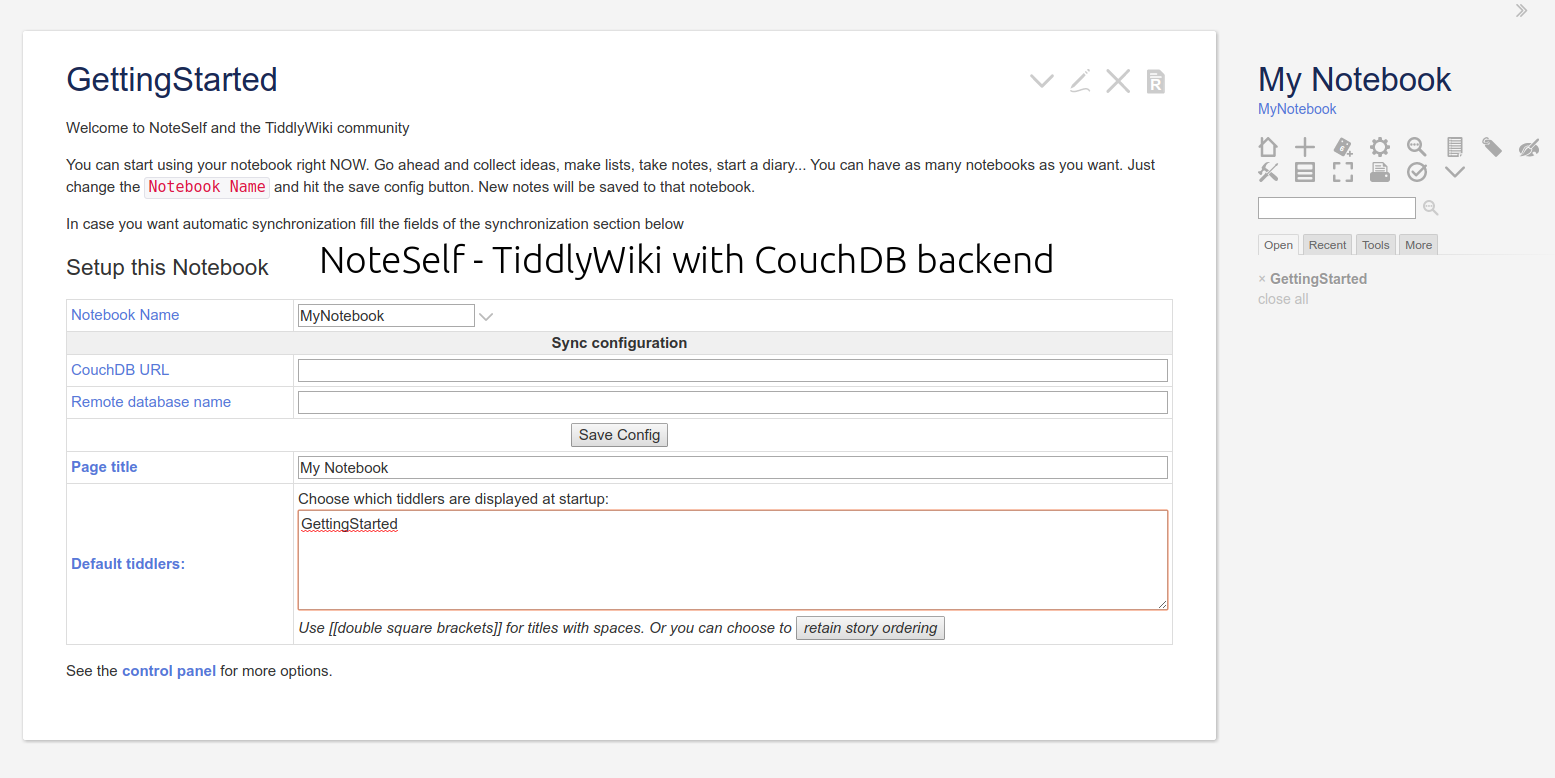Open the home page icon in the sidebar
The height and width of the screenshot is (778, 1555).
[1268, 147]
